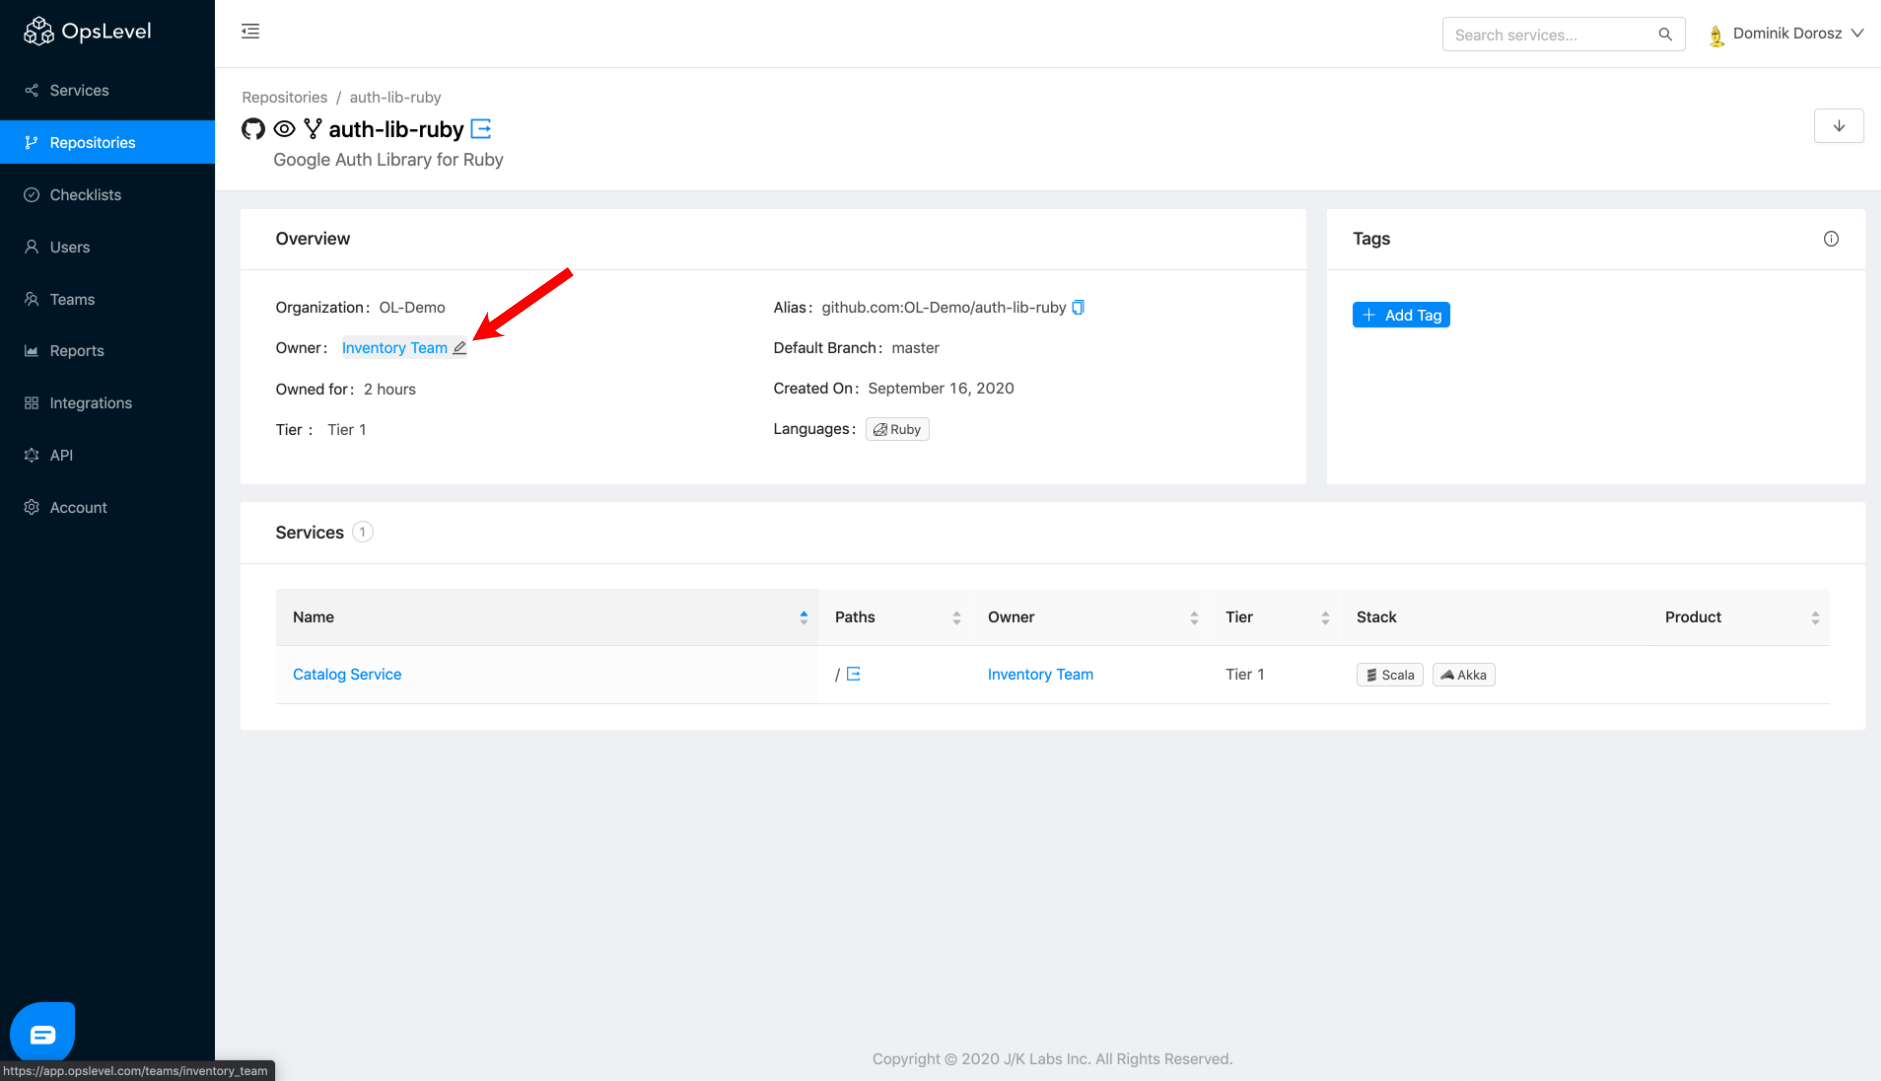Click the Ruby language tag

click(897, 429)
